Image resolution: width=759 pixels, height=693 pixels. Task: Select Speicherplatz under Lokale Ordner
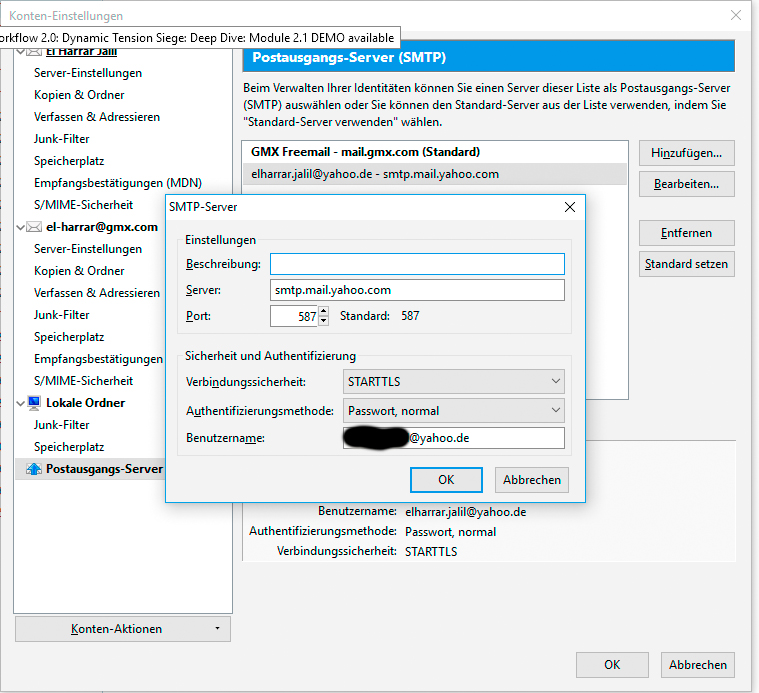[x=69, y=447]
